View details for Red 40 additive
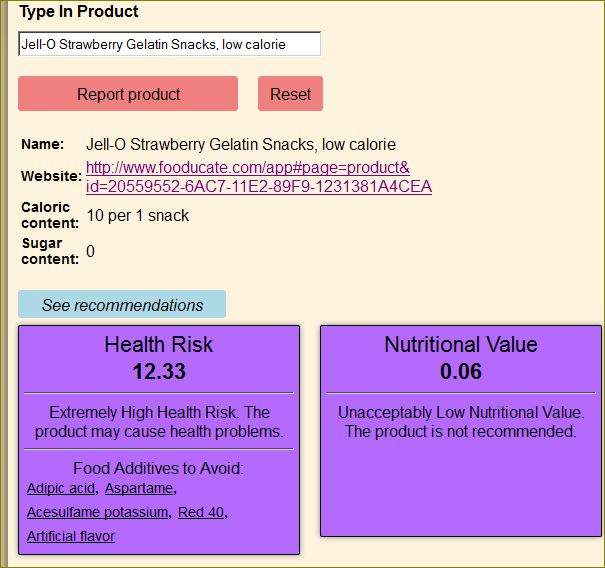 pos(201,512)
